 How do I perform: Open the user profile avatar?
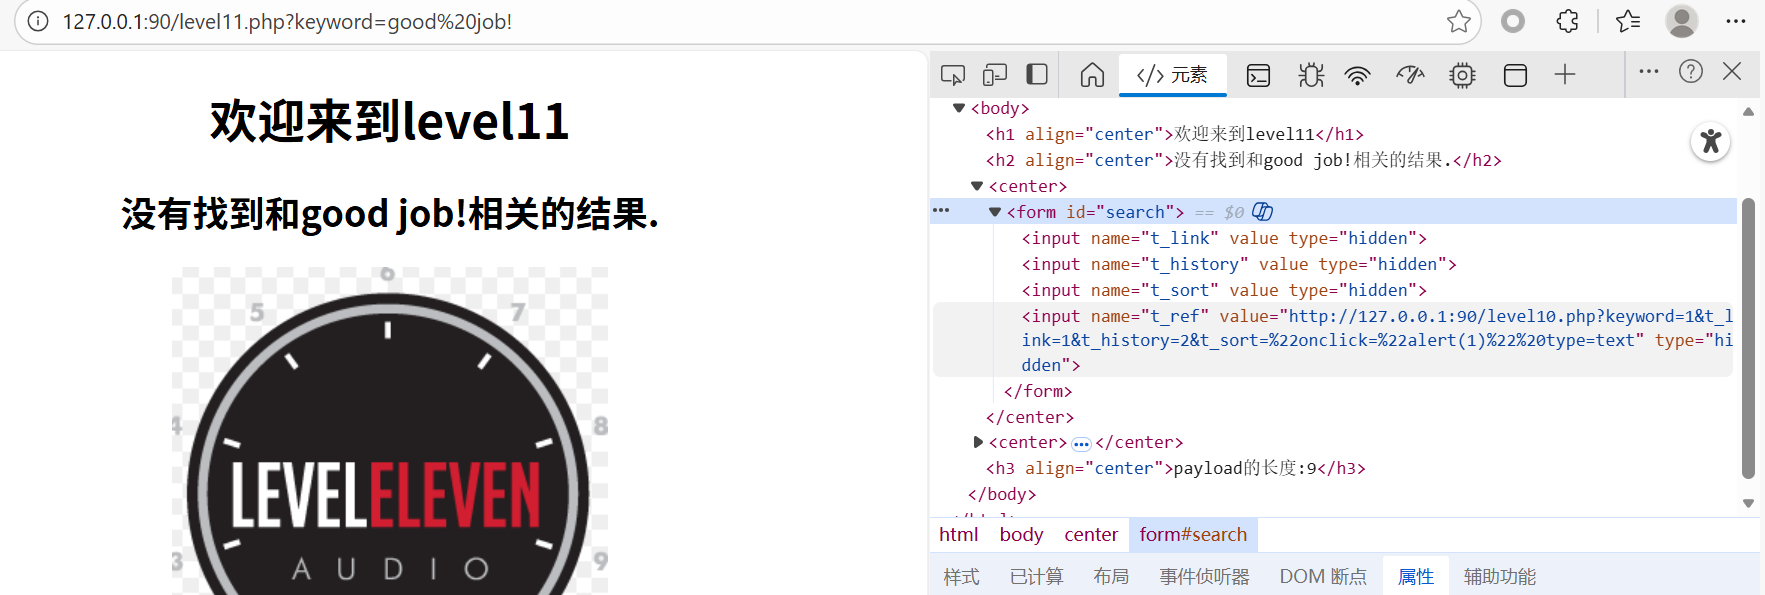click(1682, 21)
